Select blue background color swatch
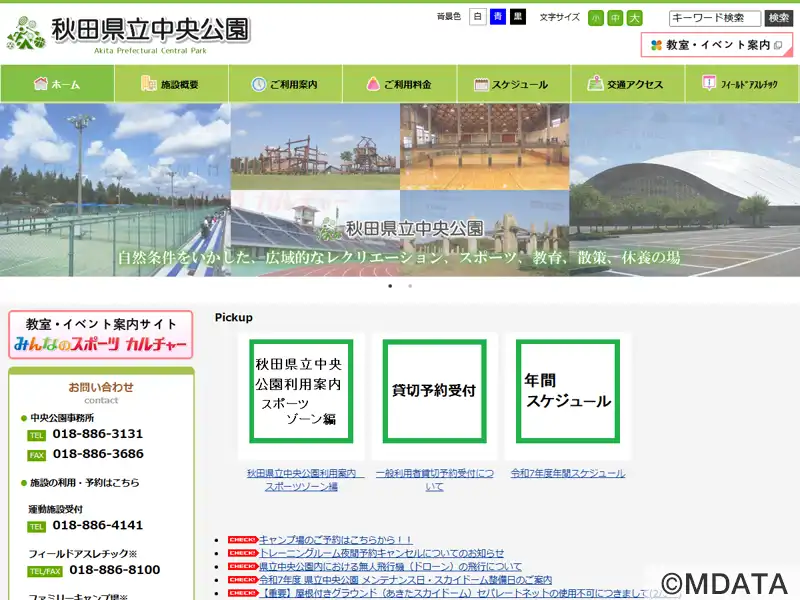The image size is (800, 600). (x=497, y=17)
